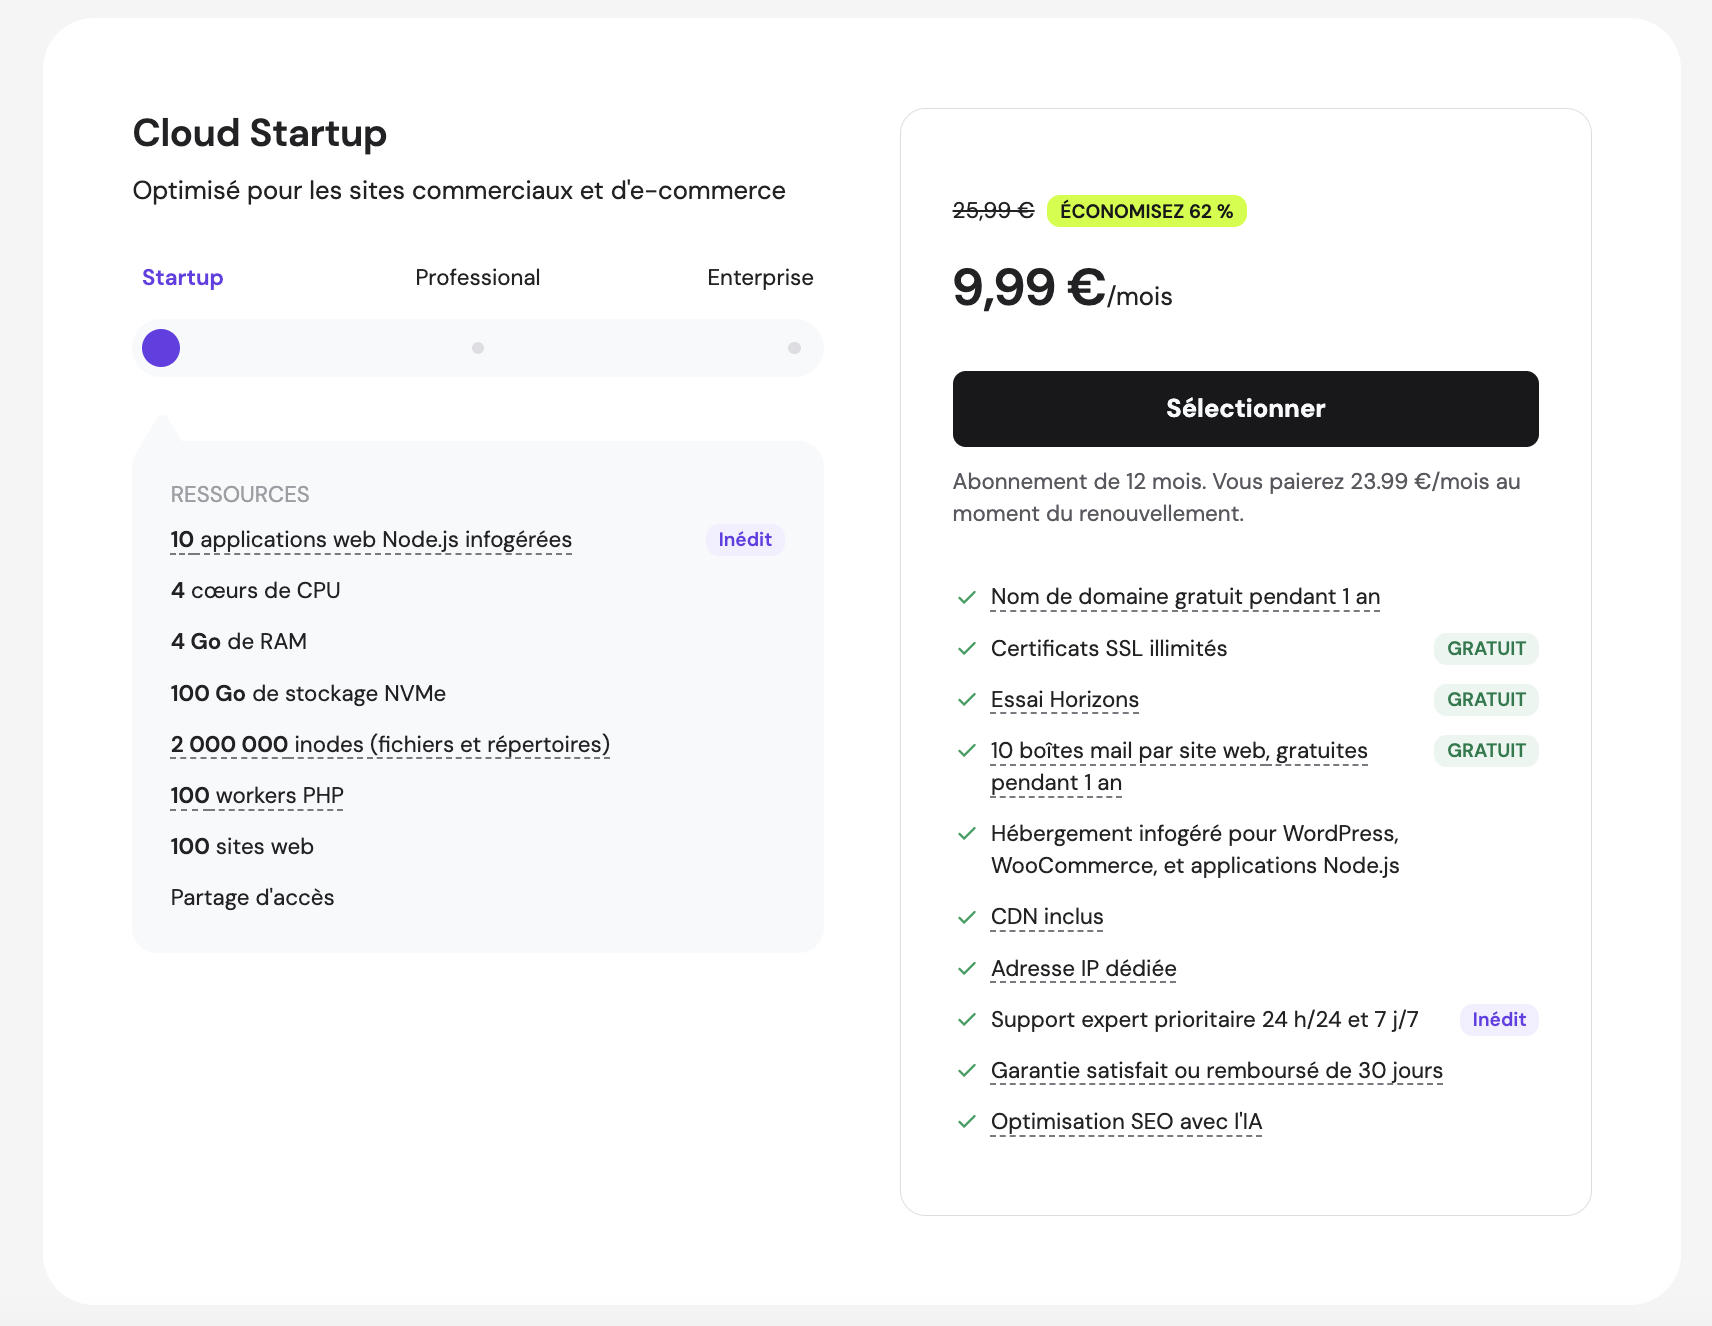Click 'Garantie satisfait ou remboursé de 30 jours'
The image size is (1712, 1326).
click(1216, 1071)
